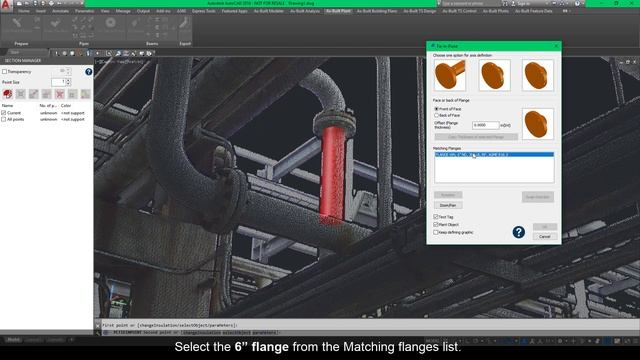Click Cancel in the tie-in point dialog

(x=544, y=236)
